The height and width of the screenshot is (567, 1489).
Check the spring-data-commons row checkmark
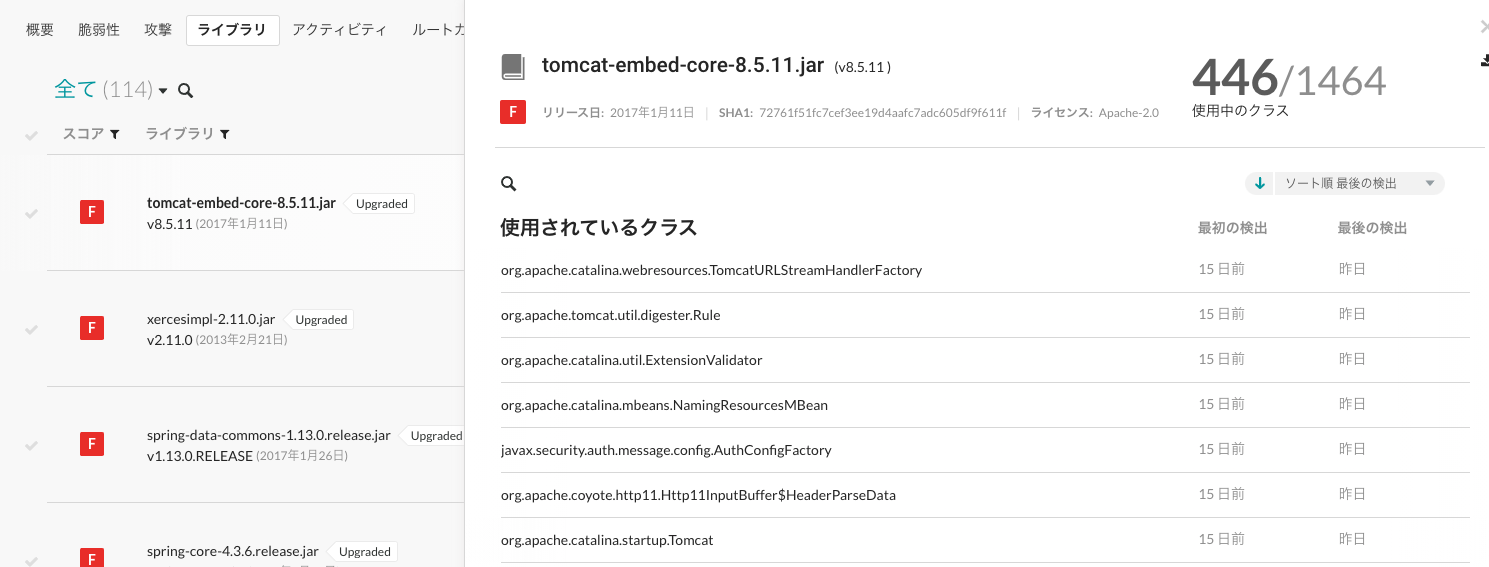[32, 445]
